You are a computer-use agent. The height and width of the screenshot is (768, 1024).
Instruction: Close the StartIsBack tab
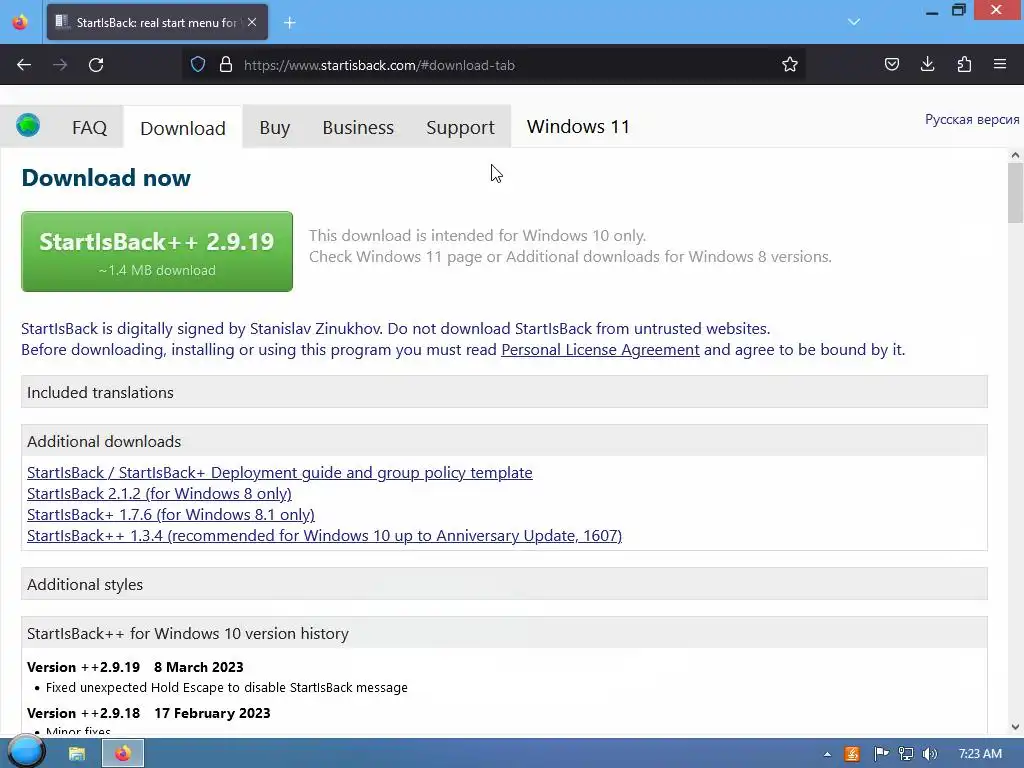click(252, 22)
